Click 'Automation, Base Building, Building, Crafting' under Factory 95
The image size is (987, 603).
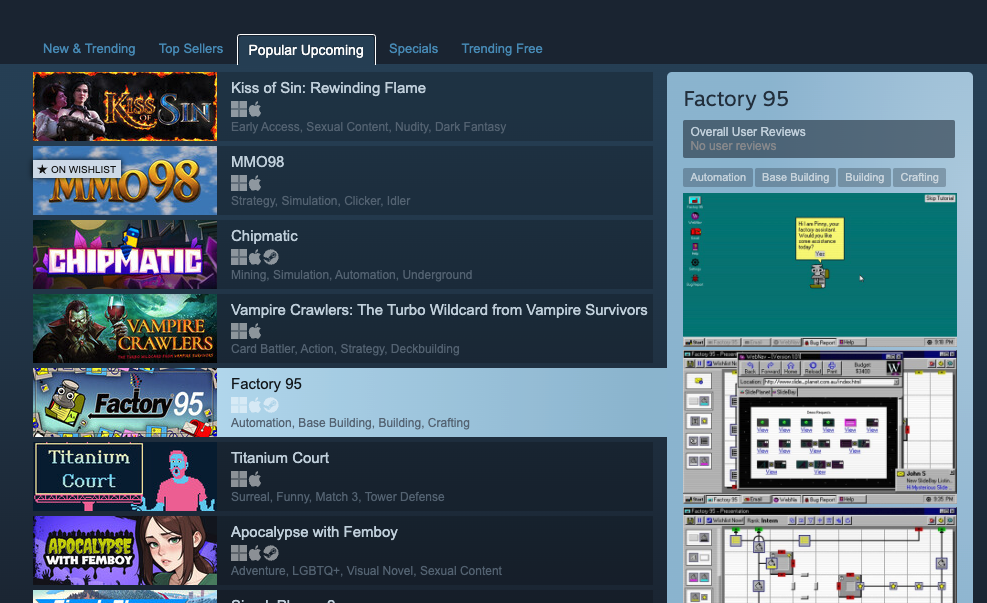(350, 423)
